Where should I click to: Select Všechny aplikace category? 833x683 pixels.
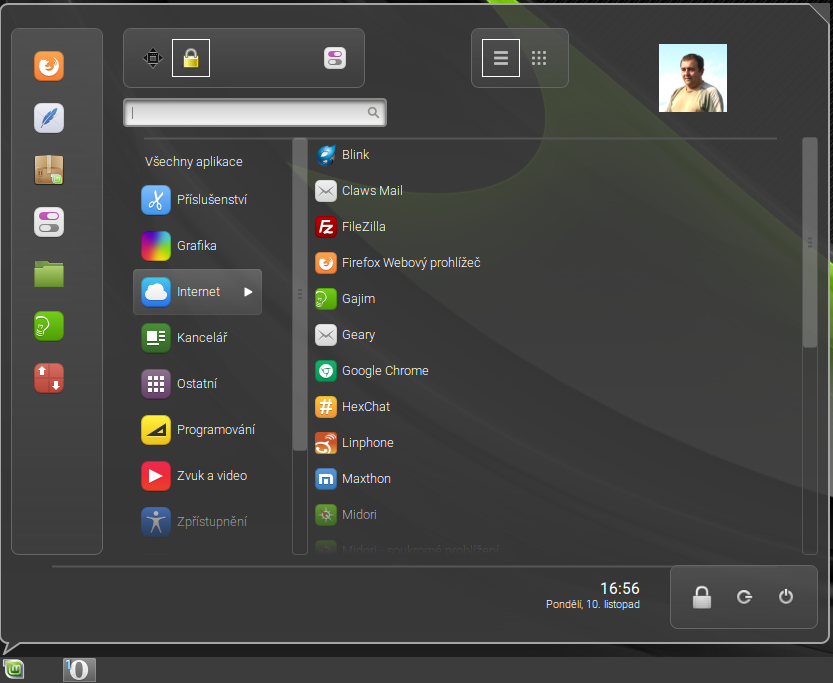pos(193,161)
